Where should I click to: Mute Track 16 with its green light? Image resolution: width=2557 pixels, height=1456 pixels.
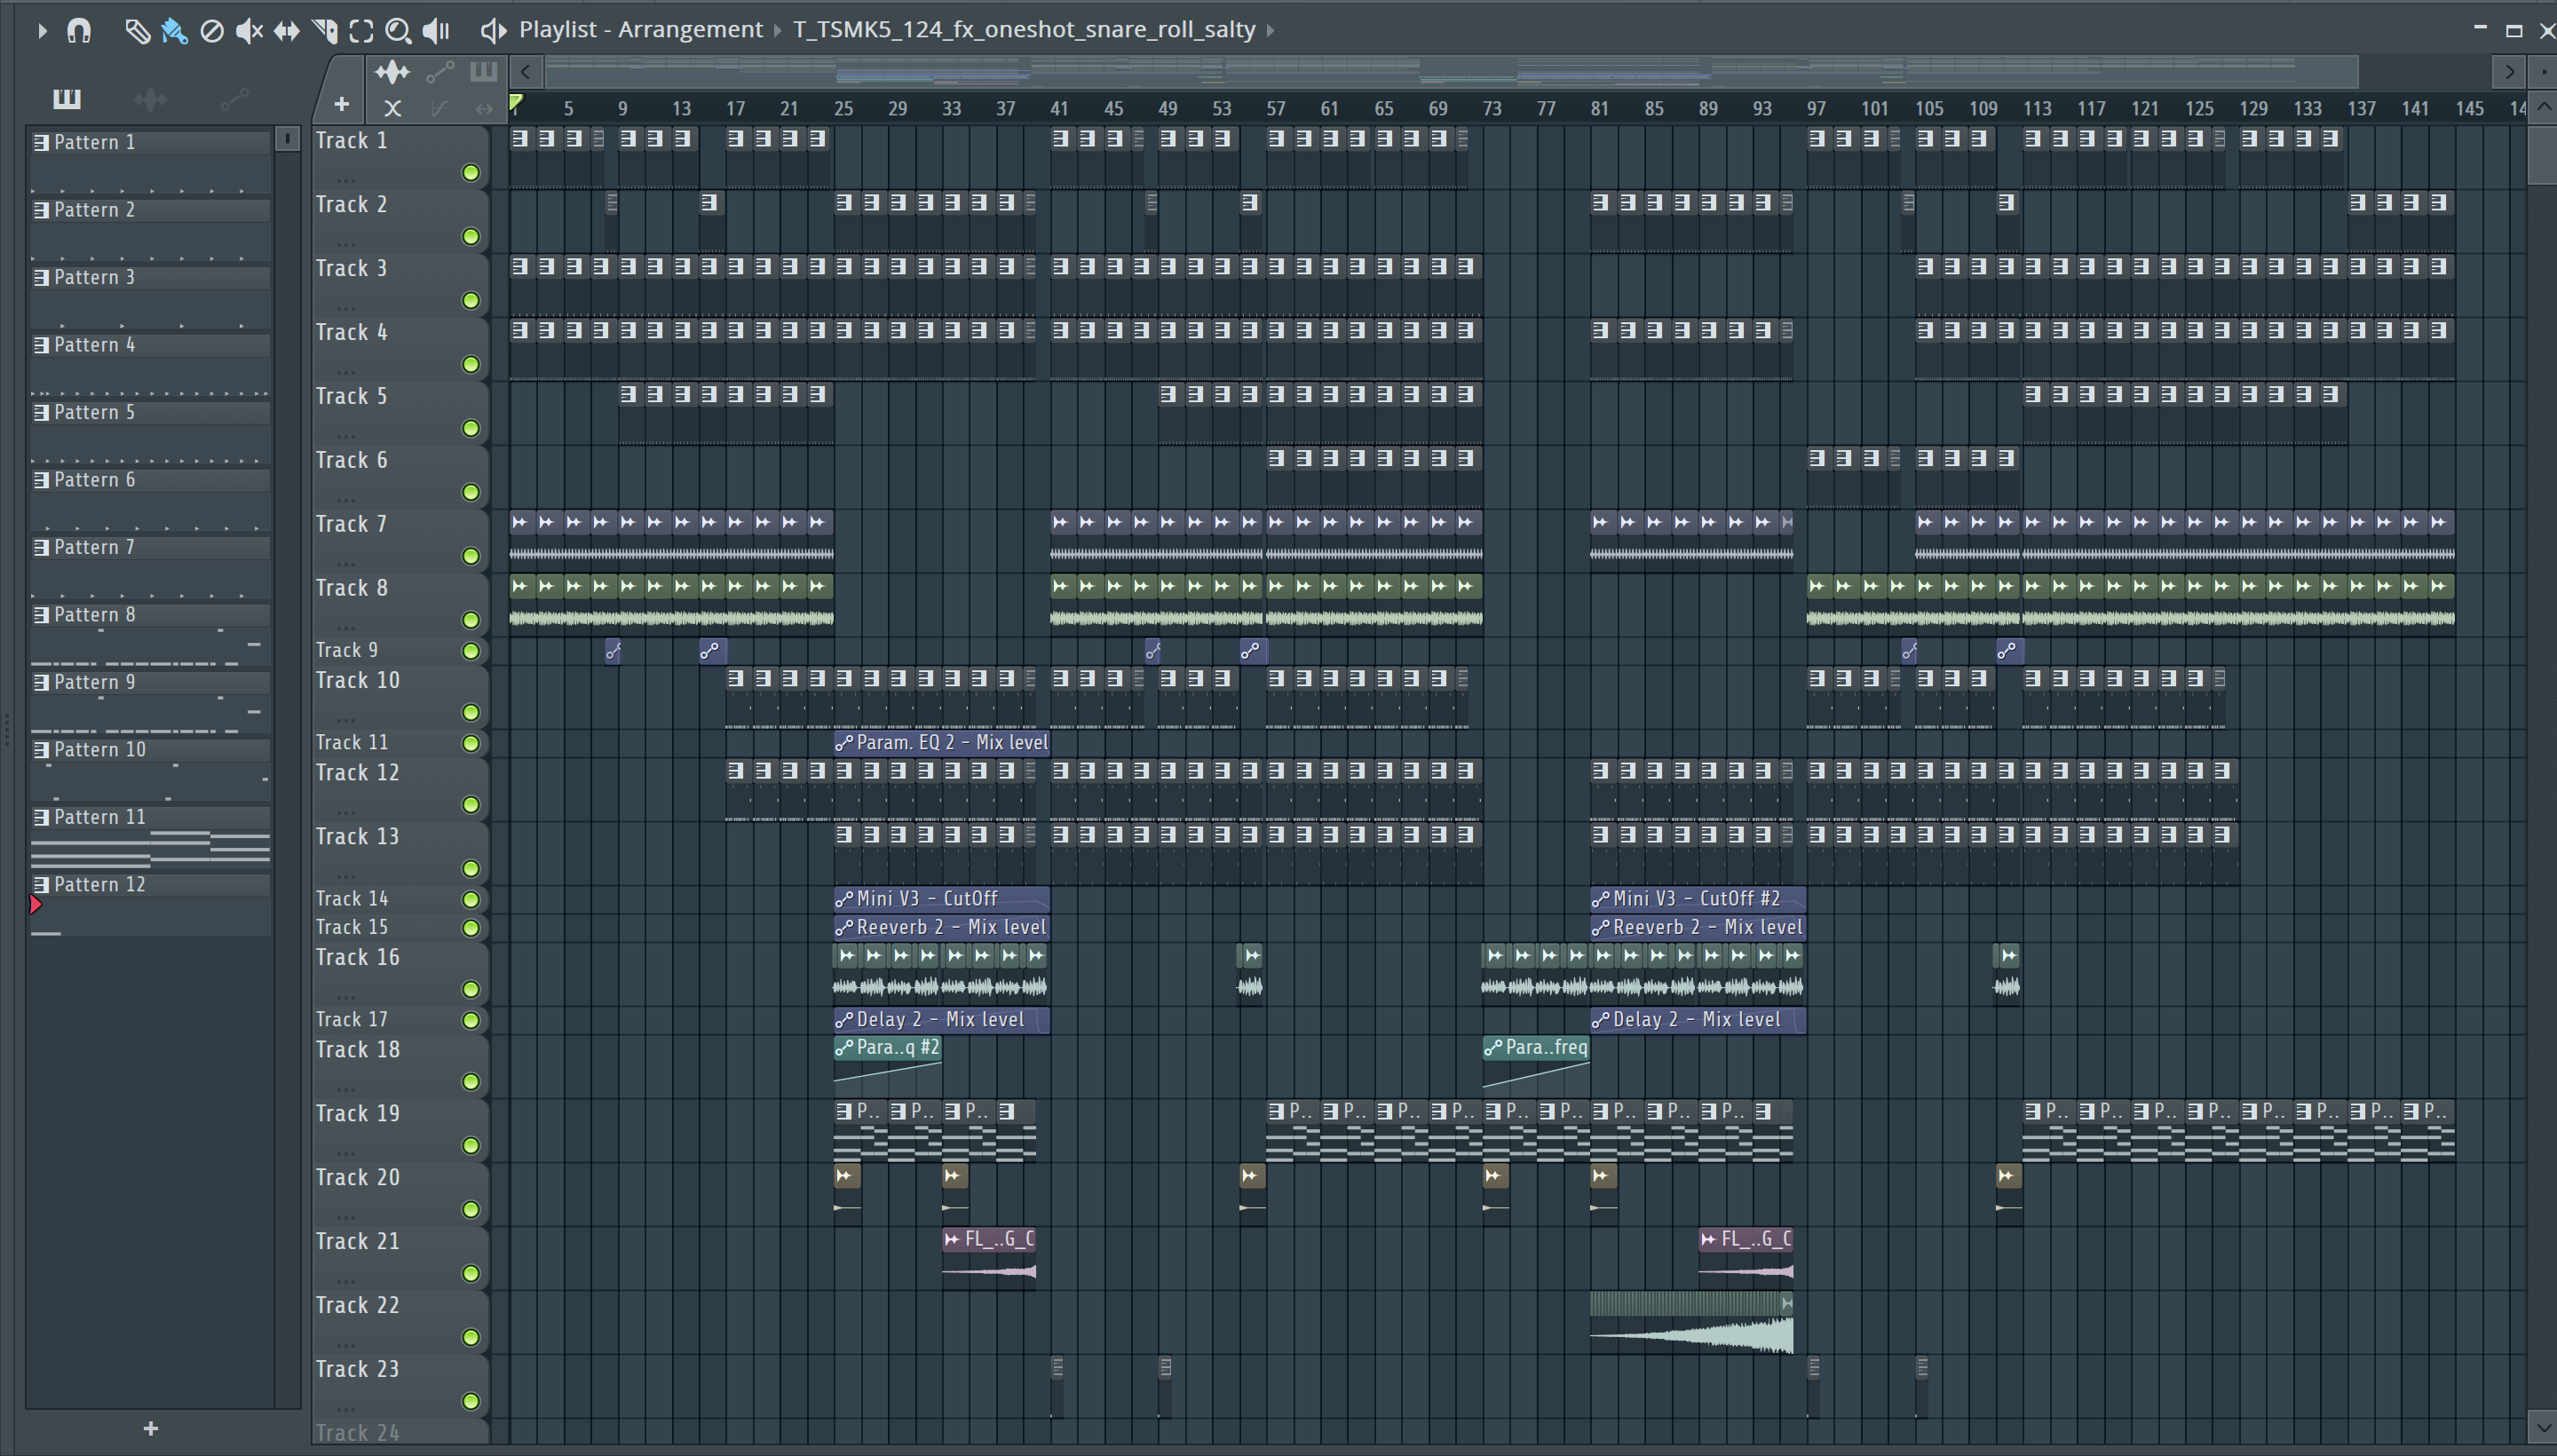click(x=471, y=990)
